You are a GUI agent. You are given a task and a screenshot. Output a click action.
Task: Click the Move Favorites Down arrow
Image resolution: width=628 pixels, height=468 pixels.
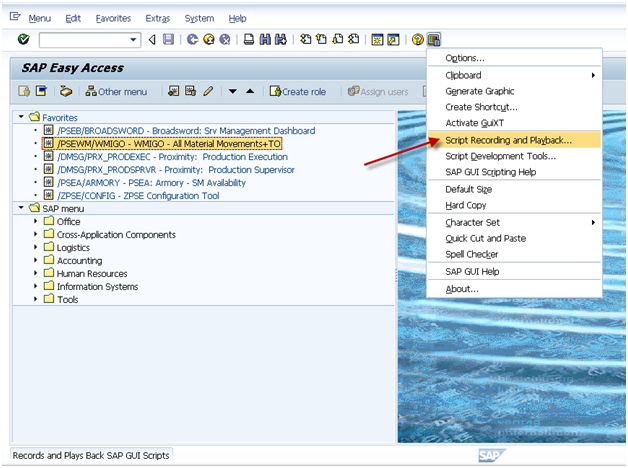(x=232, y=91)
